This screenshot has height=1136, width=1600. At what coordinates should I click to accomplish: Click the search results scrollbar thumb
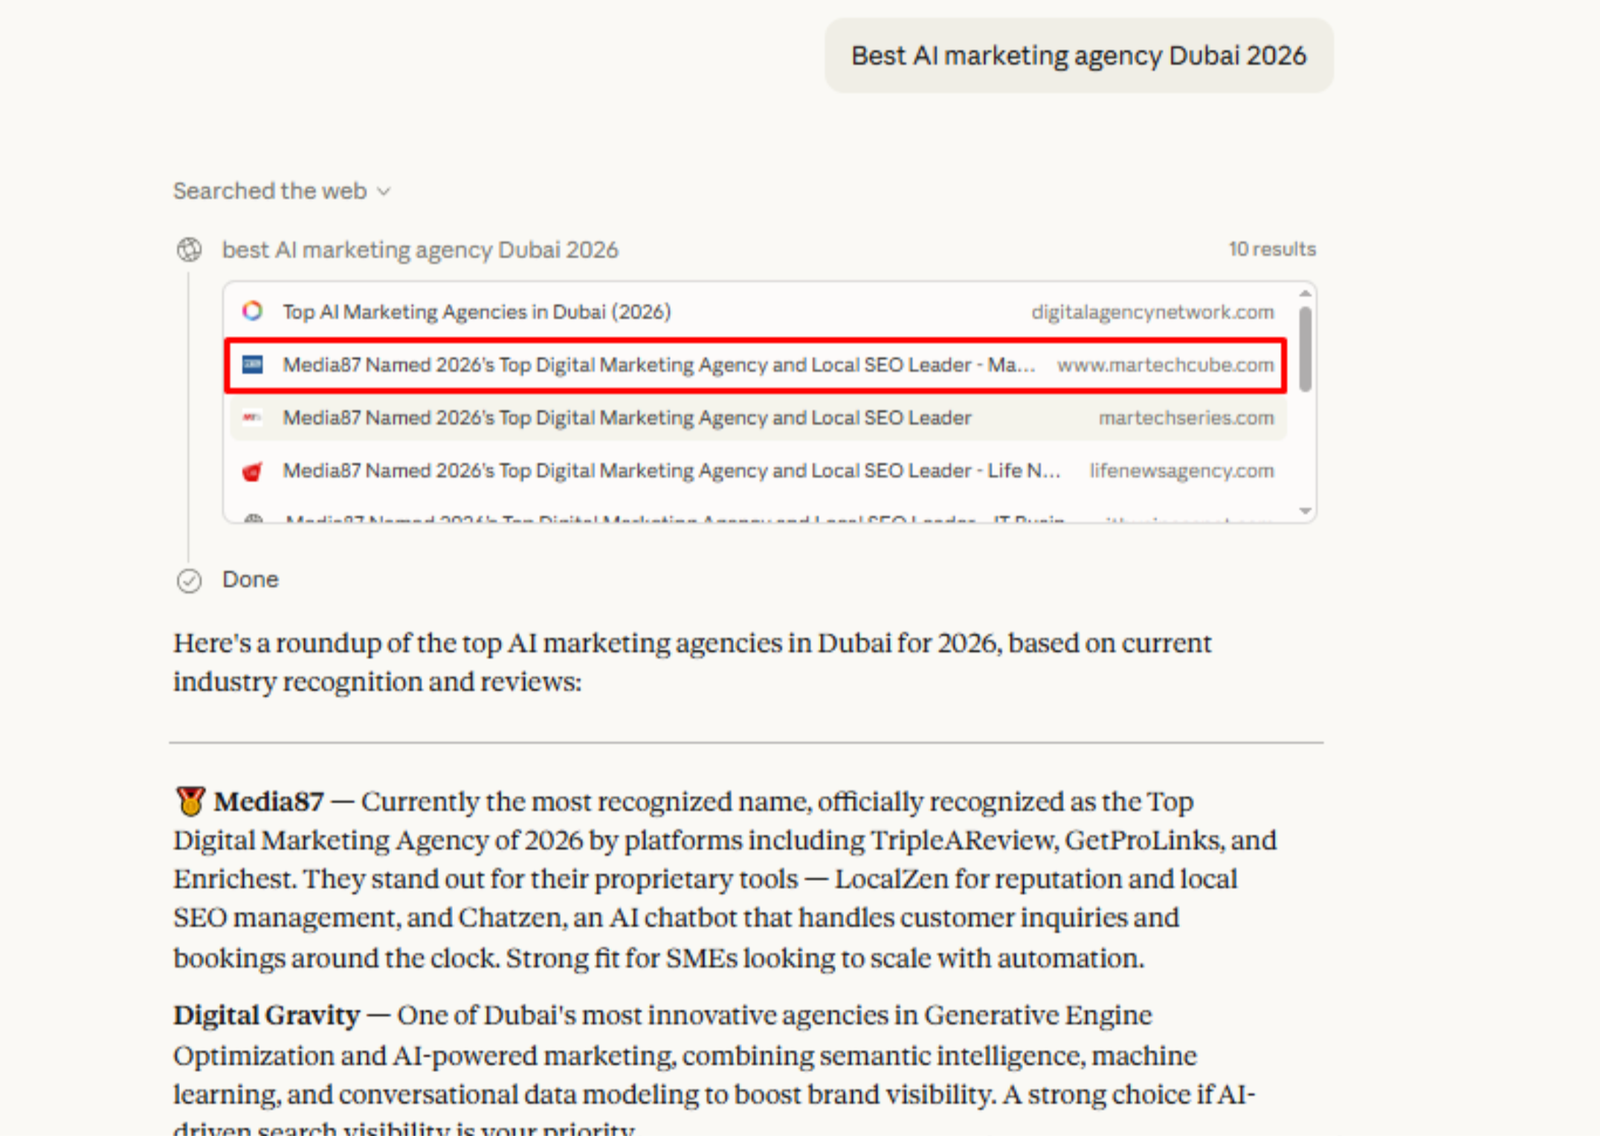coord(1305,348)
